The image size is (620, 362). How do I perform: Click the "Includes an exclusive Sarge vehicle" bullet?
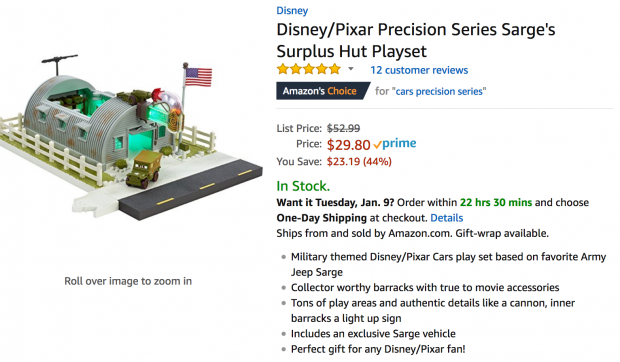[x=373, y=334]
